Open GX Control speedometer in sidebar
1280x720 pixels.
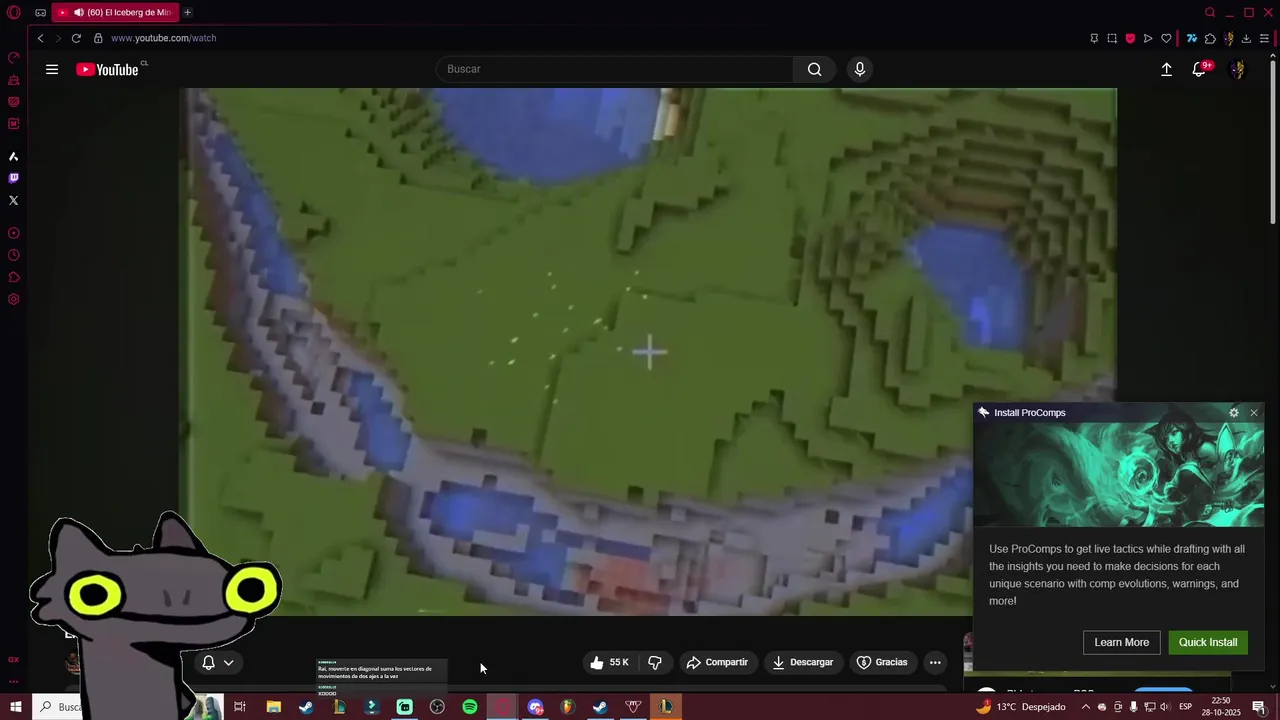coord(14,58)
